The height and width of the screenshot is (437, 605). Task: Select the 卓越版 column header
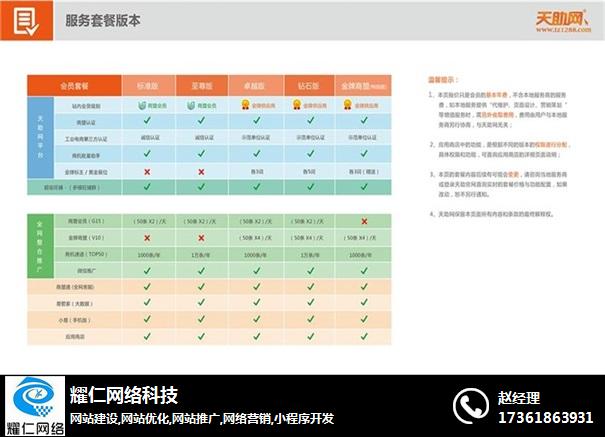(256, 86)
